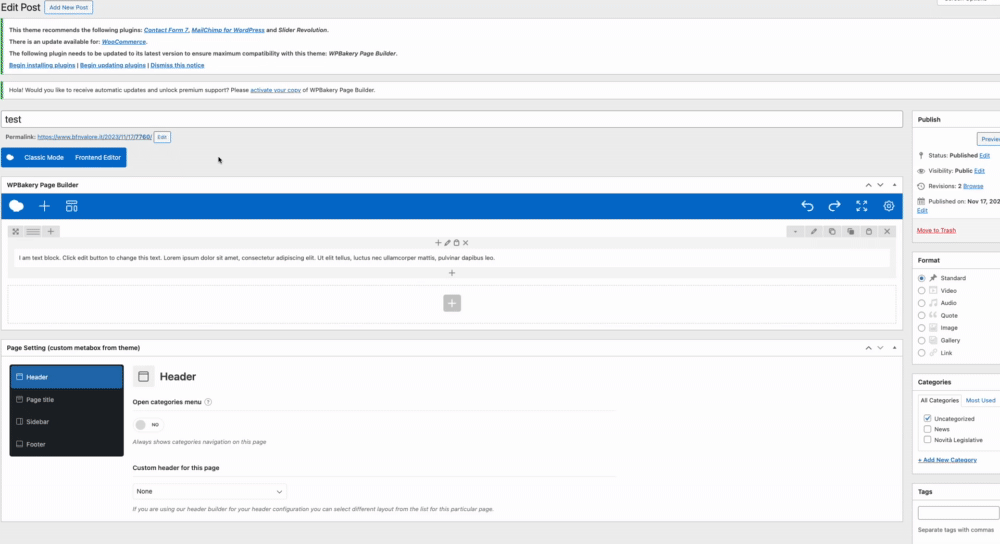Screen dimensions: 1000x544
Task: Open Page title tab in Page Setting
Action: 66,400
